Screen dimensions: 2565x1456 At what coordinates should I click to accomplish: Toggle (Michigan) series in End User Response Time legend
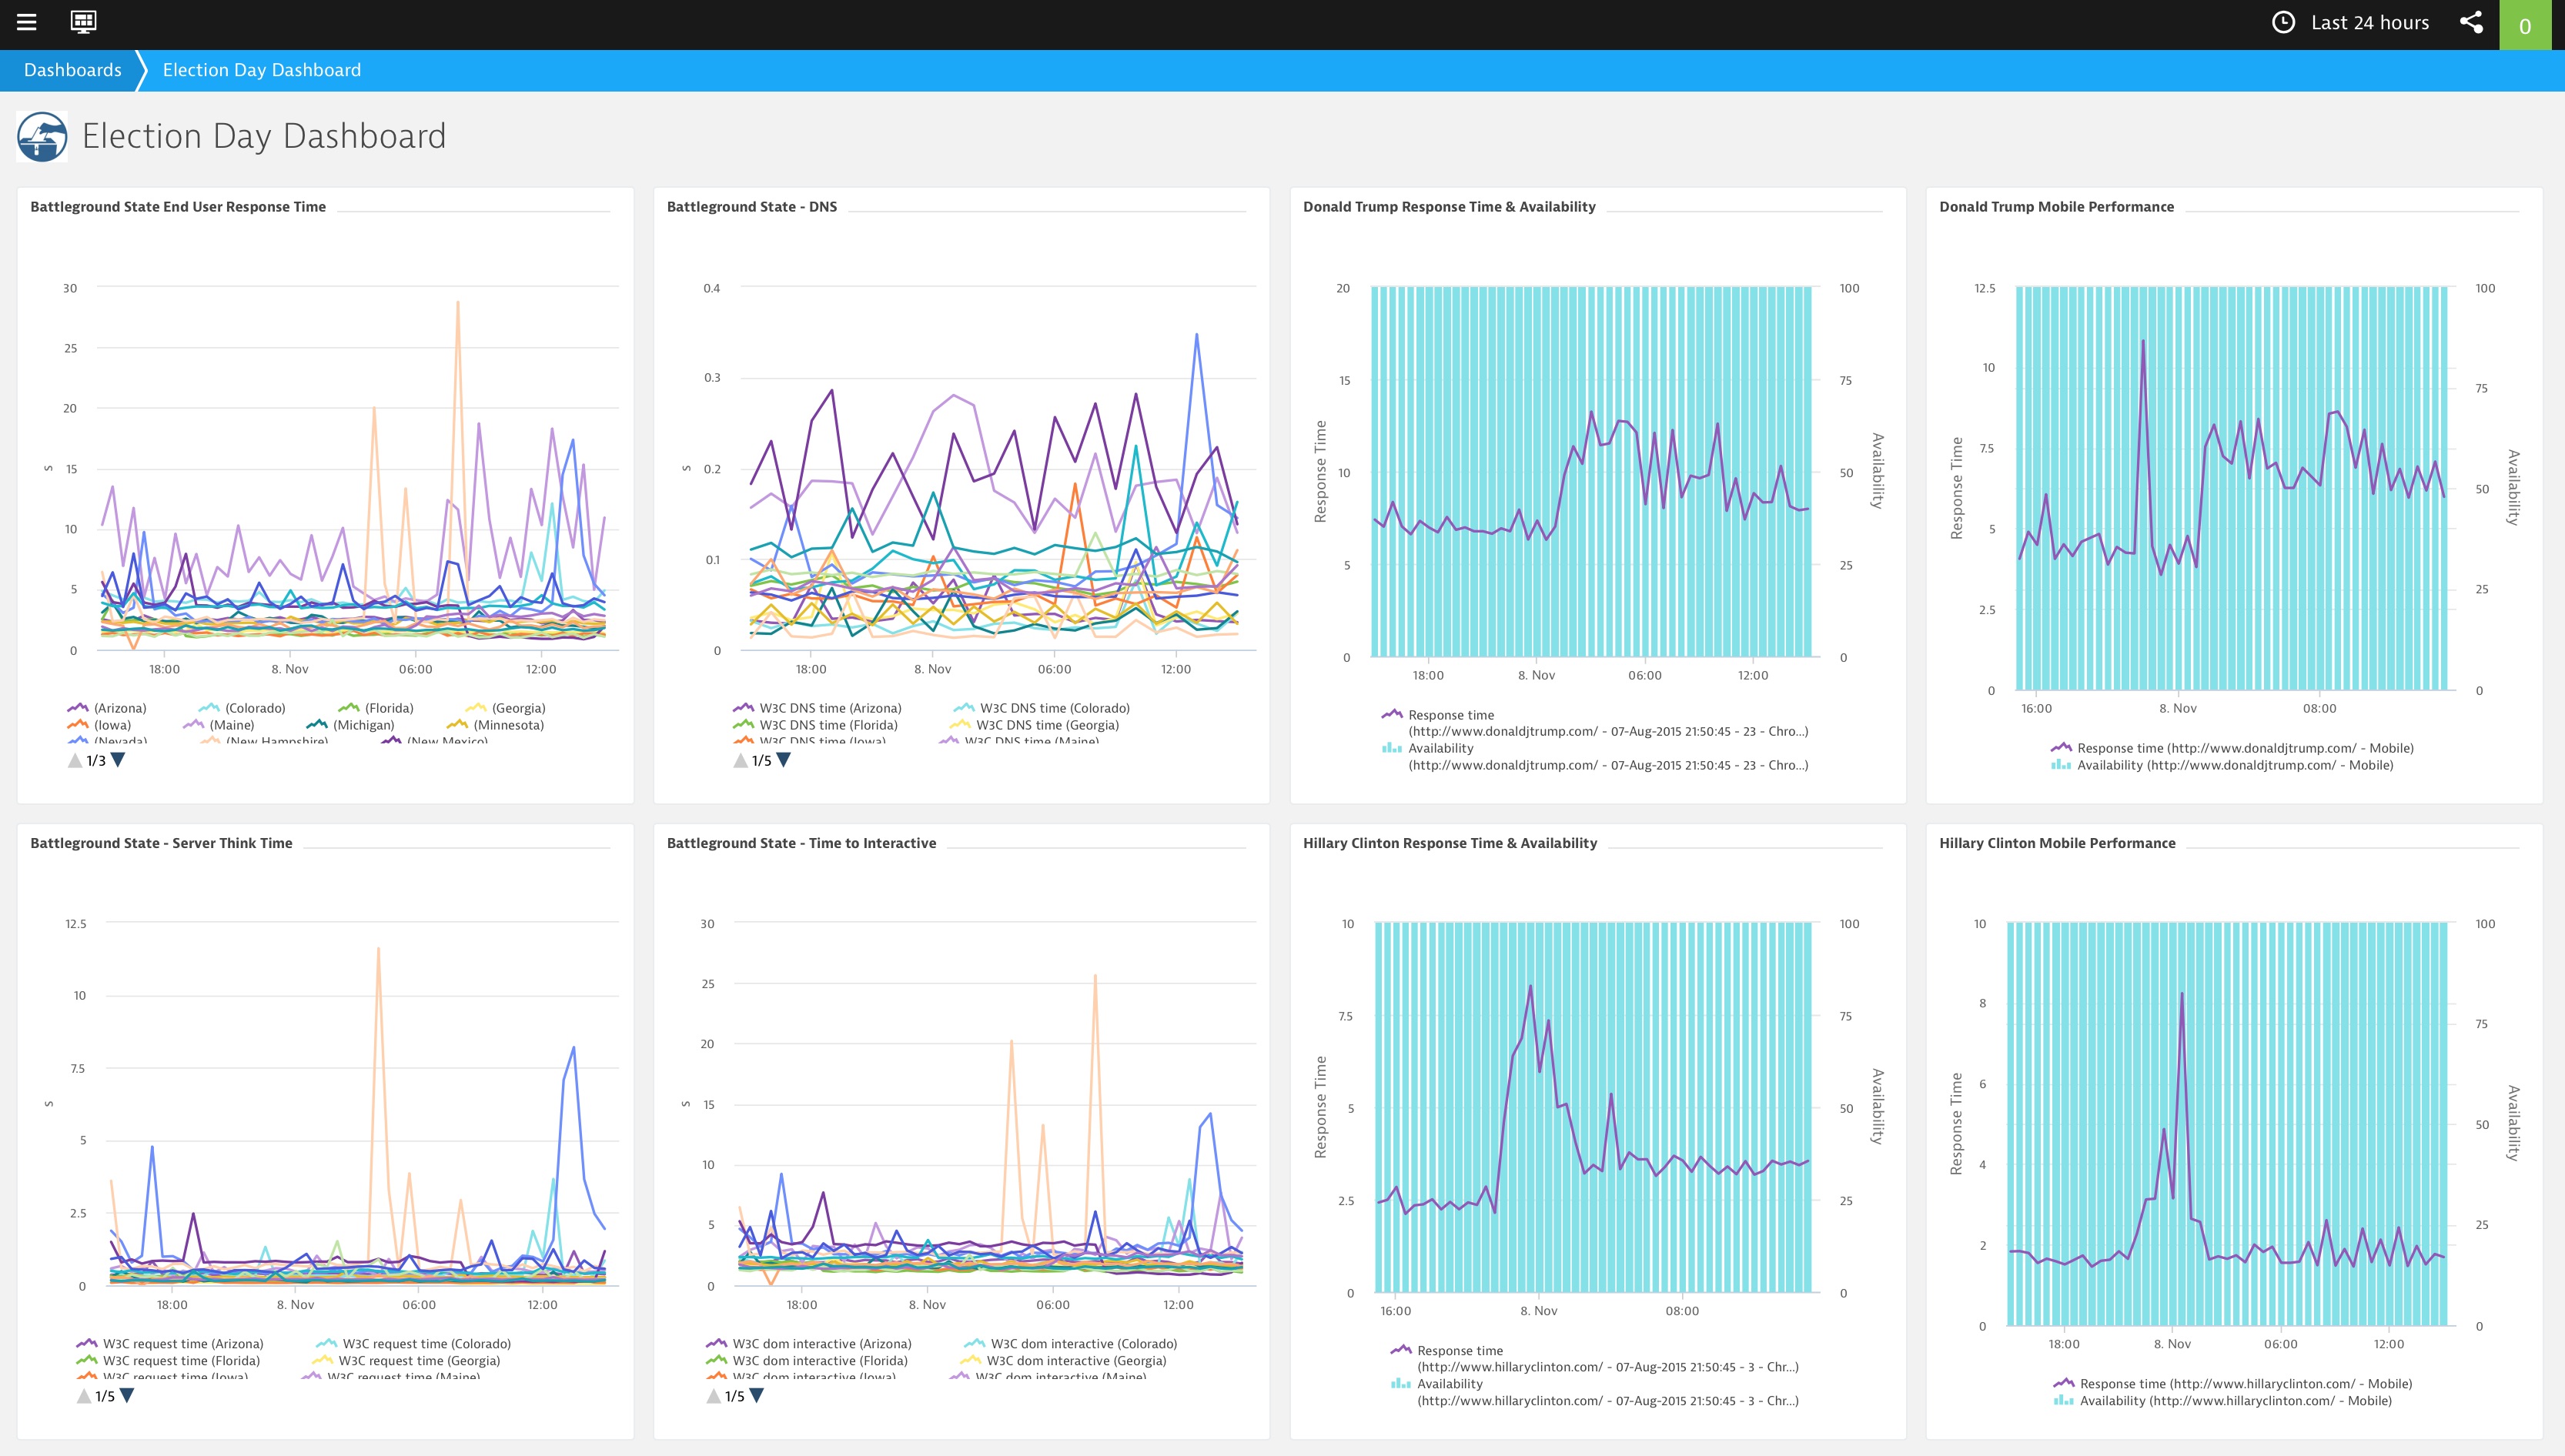pos(350,725)
